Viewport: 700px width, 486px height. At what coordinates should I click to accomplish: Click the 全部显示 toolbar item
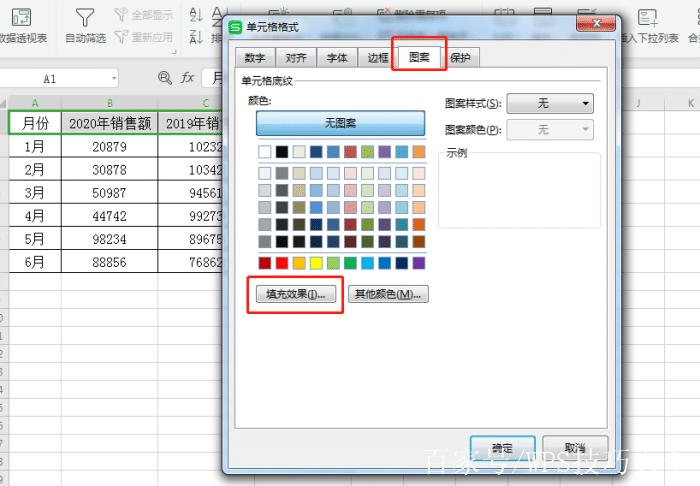143,15
